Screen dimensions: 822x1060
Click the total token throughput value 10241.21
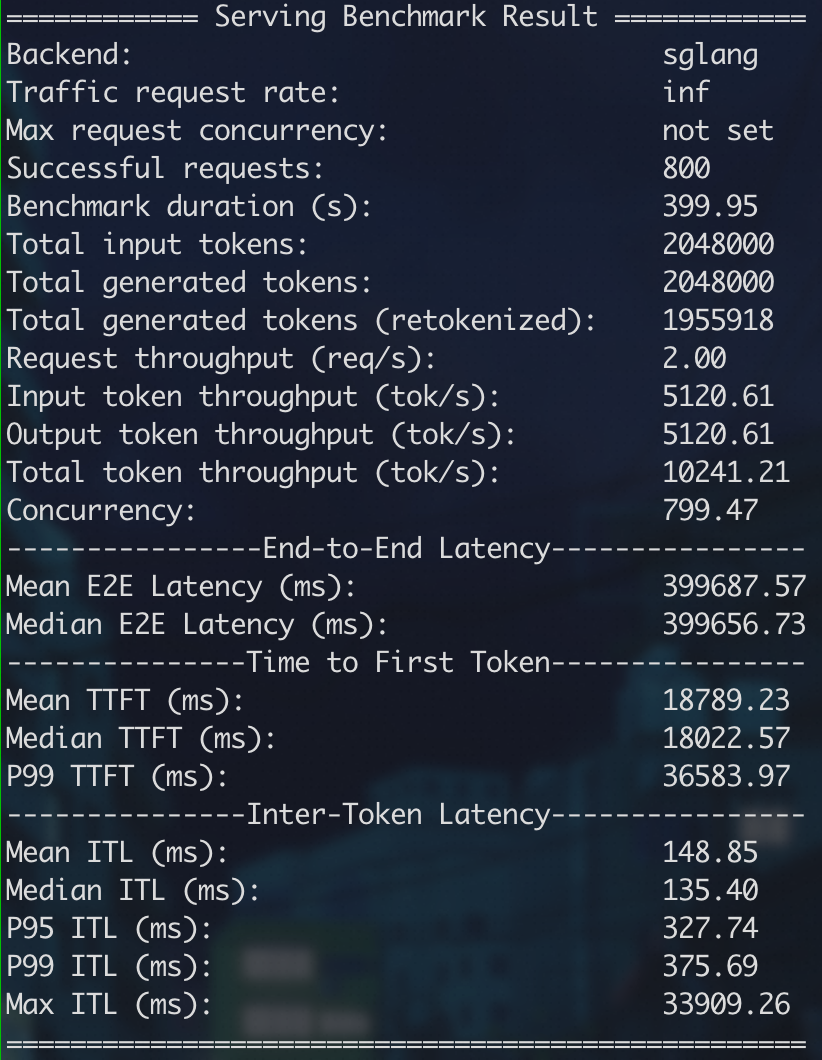coord(726,473)
